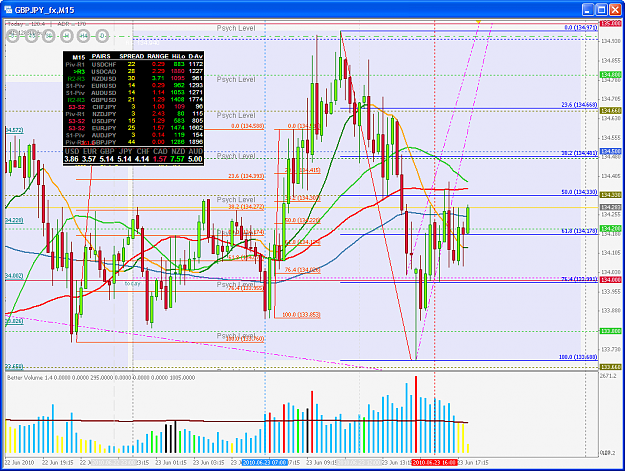Click the D-Av column header

[x=196, y=56]
